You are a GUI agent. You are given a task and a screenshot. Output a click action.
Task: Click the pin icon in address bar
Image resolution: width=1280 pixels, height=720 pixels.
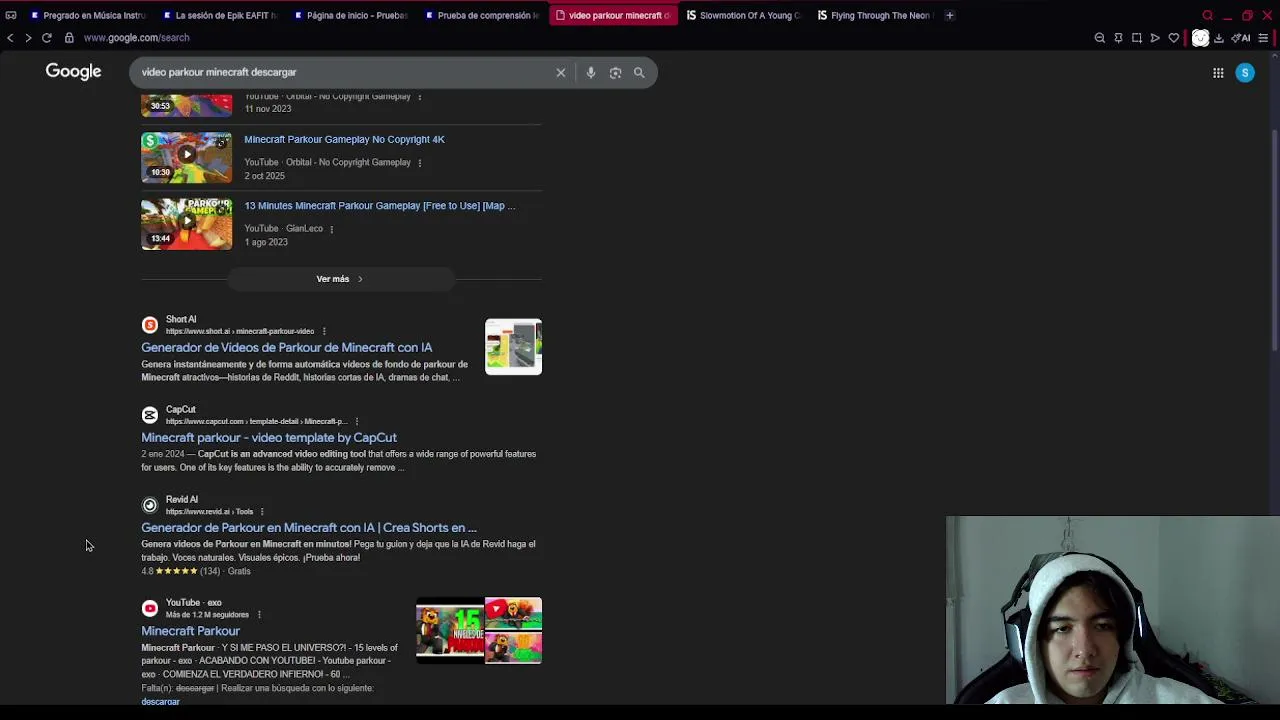click(1118, 38)
